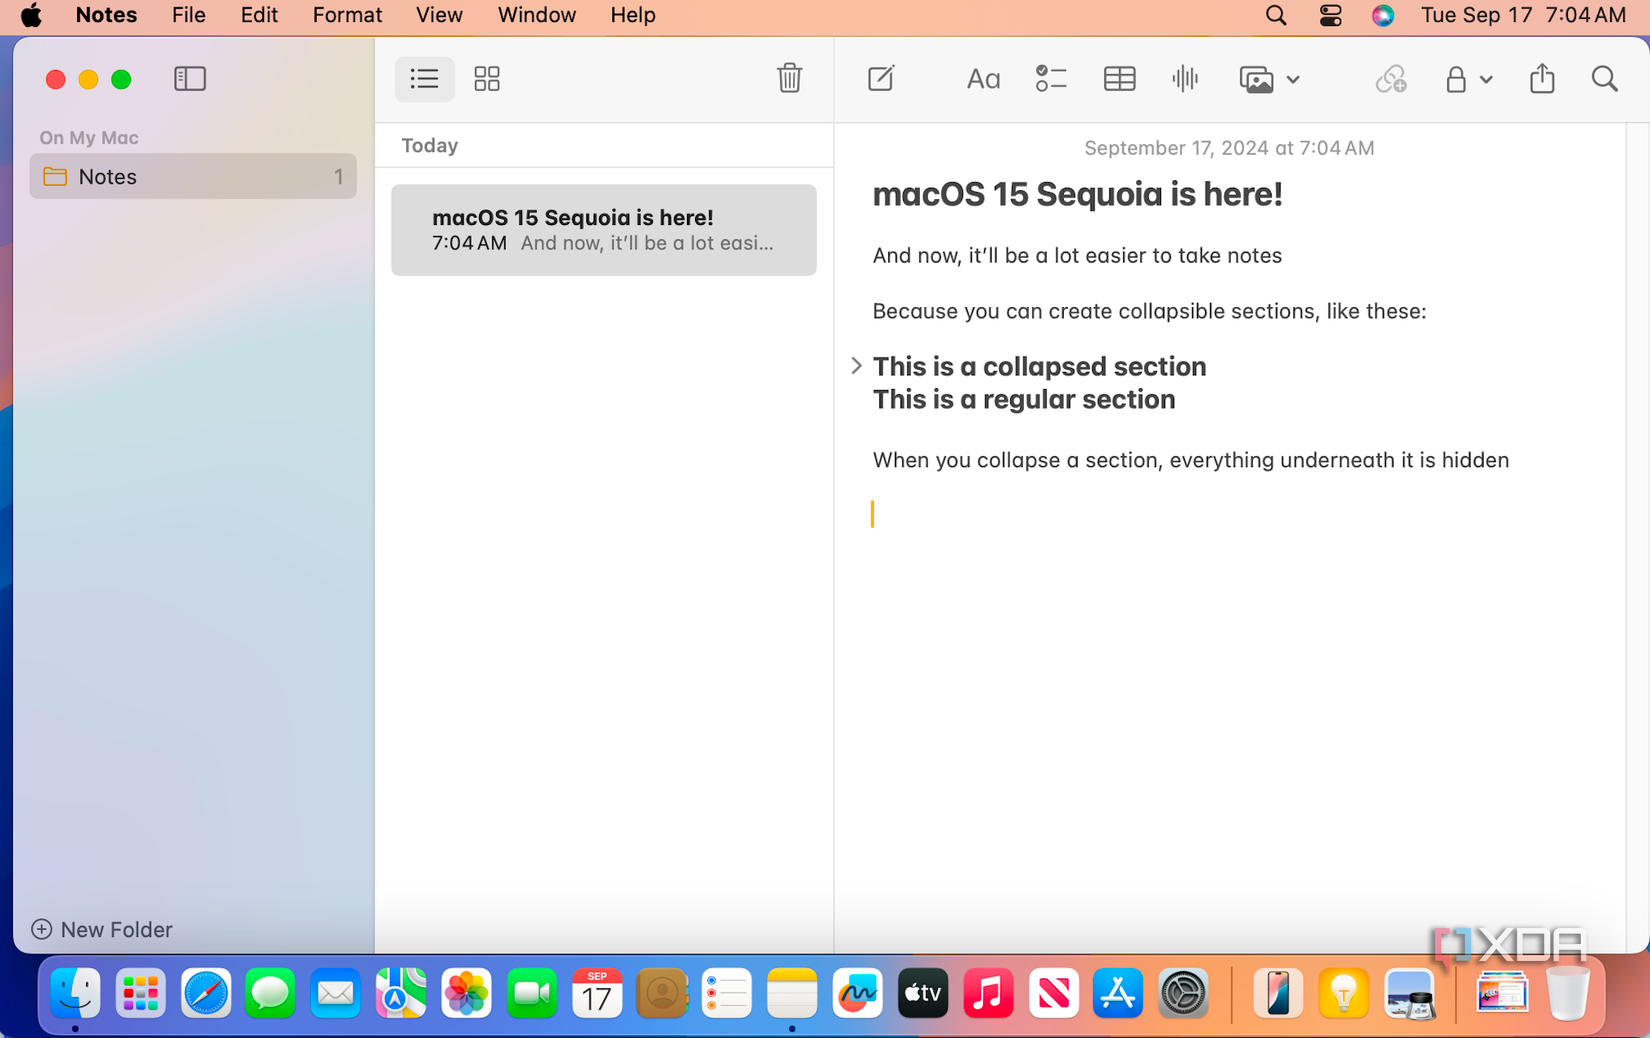Switch to list view
1650x1038 pixels.
tap(424, 78)
